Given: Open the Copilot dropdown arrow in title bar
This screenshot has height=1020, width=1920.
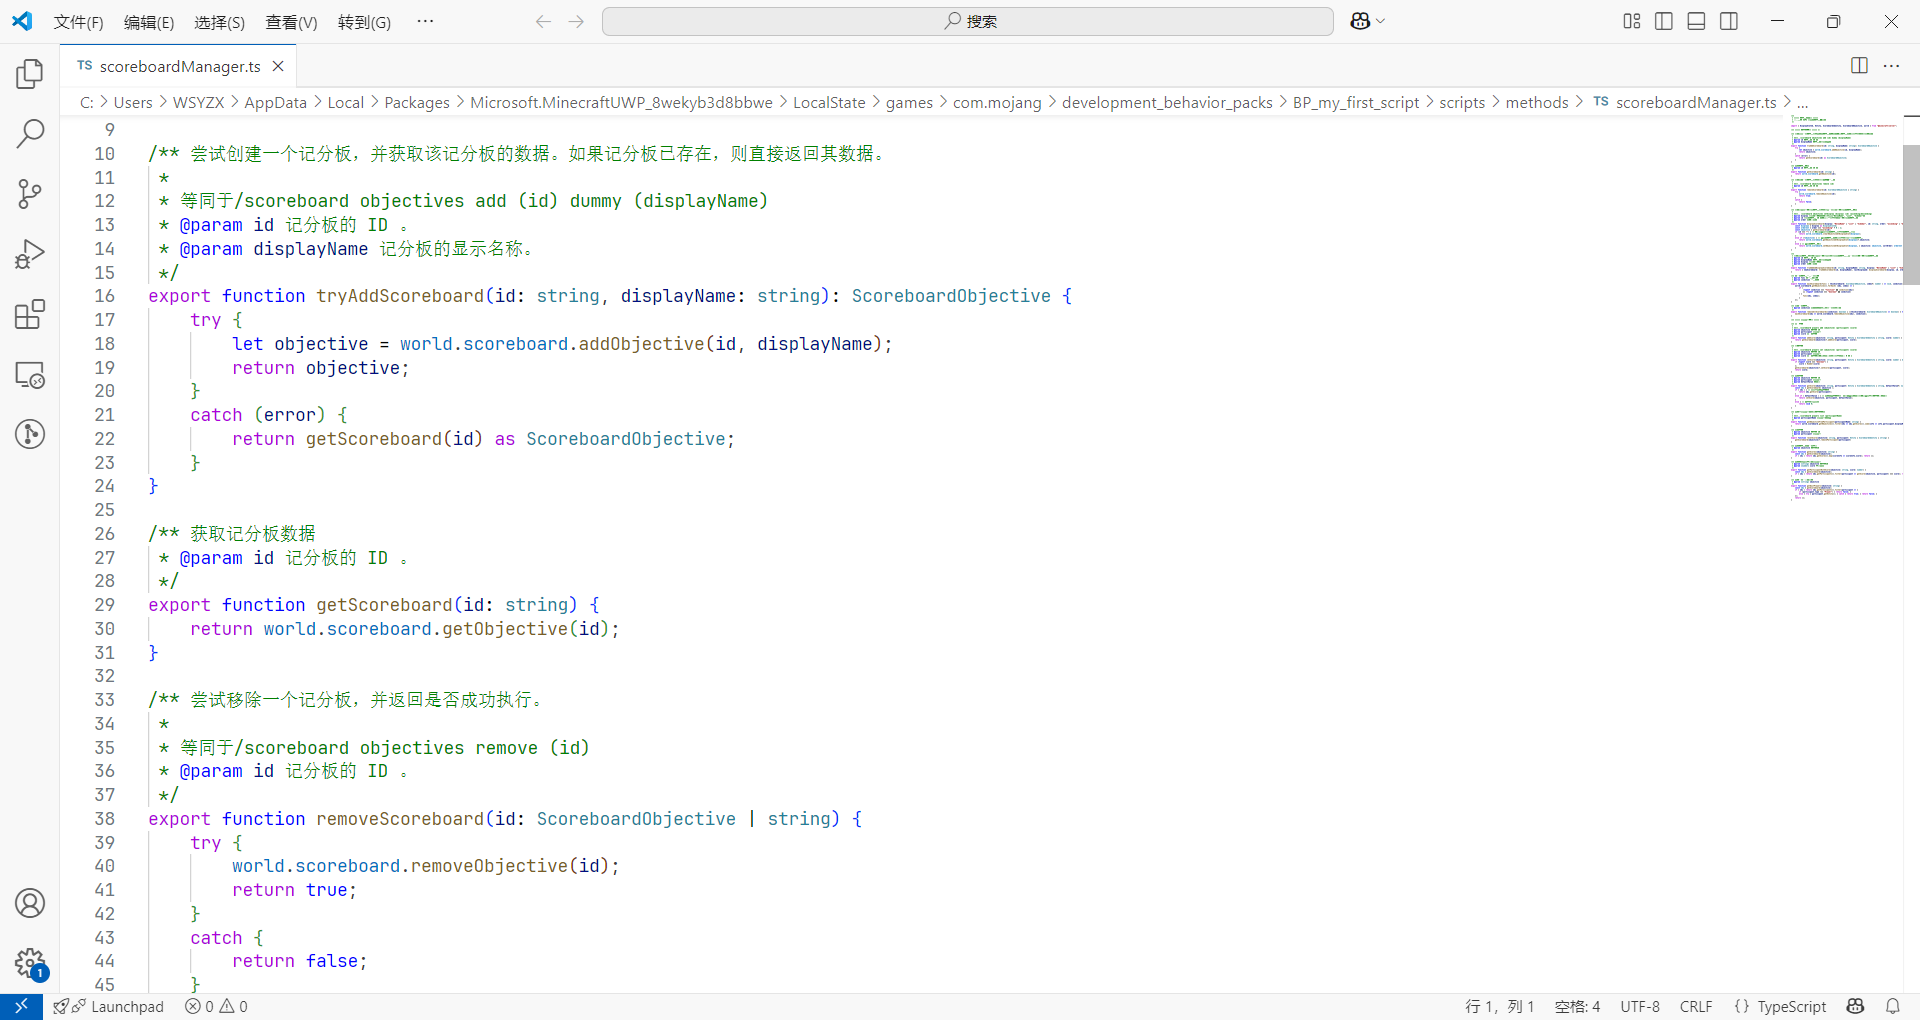Looking at the screenshot, I should point(1381,21).
